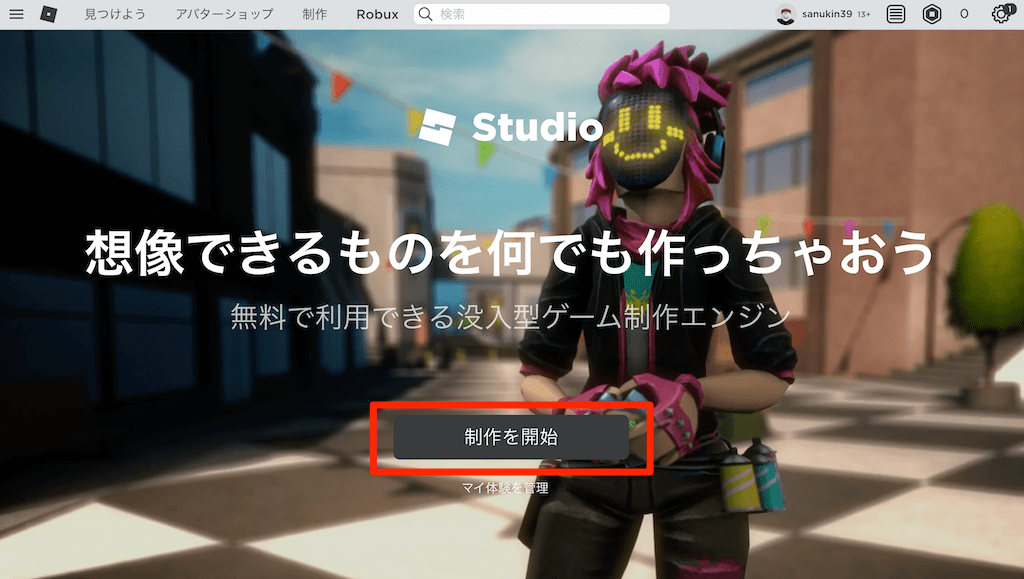This screenshot has width=1024, height=579.
Task: Click the 制作を開始 button
Action: pyautogui.click(x=511, y=437)
